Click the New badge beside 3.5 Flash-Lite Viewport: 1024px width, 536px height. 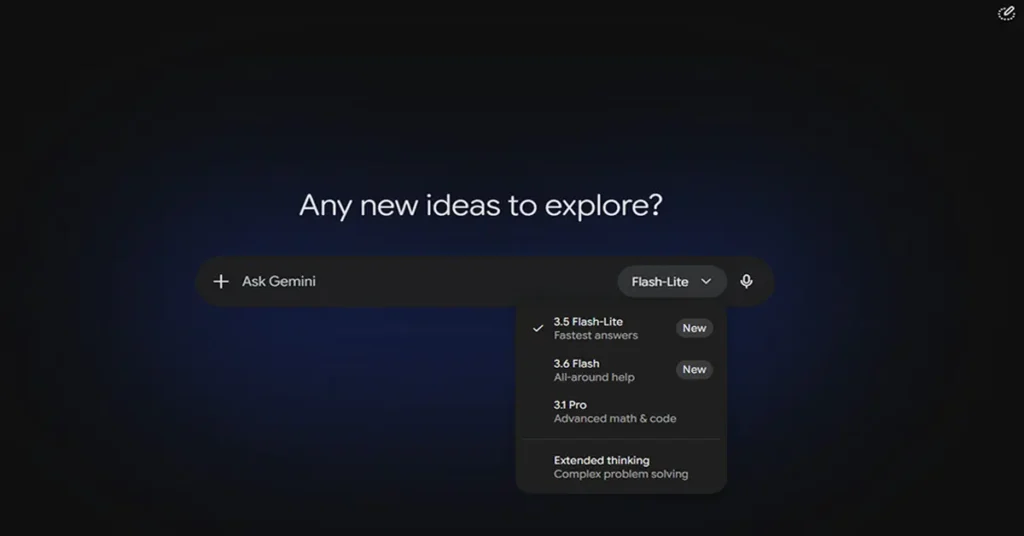pyautogui.click(x=694, y=328)
